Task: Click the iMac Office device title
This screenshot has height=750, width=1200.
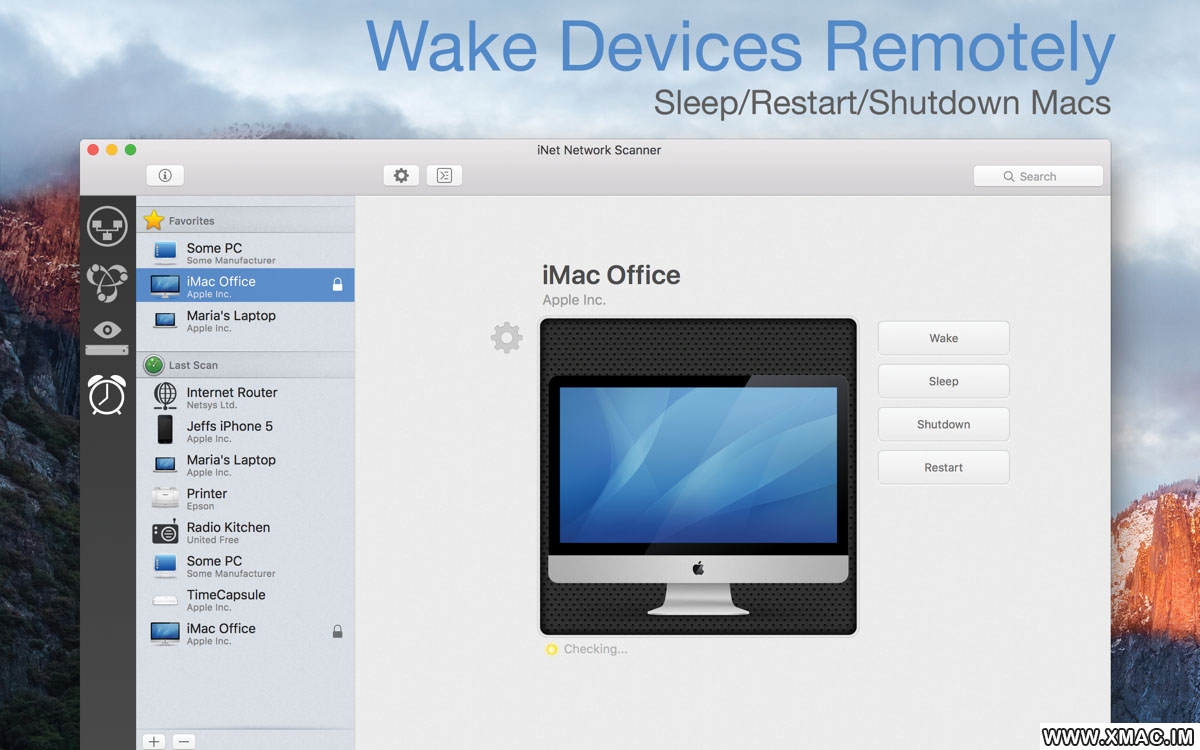Action: click(x=611, y=275)
